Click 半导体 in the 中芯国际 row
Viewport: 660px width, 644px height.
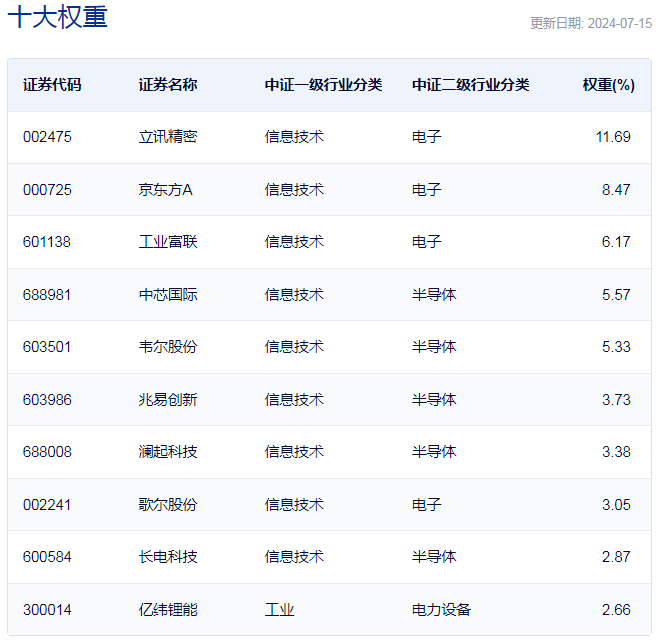click(434, 295)
